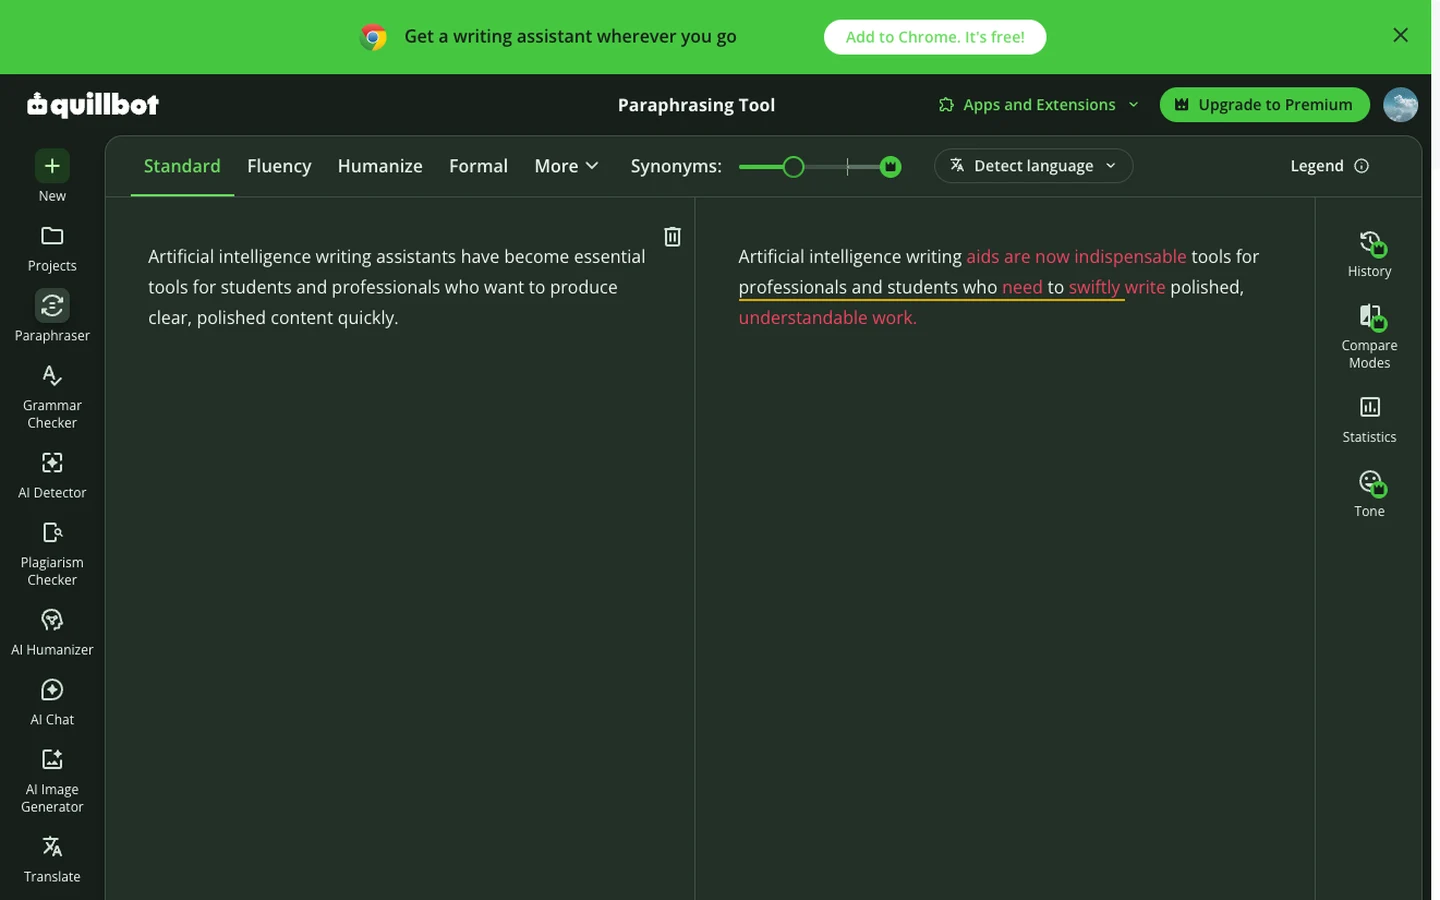Click the word 'aids' in output
The width and height of the screenshot is (1440, 900).
[982, 257]
